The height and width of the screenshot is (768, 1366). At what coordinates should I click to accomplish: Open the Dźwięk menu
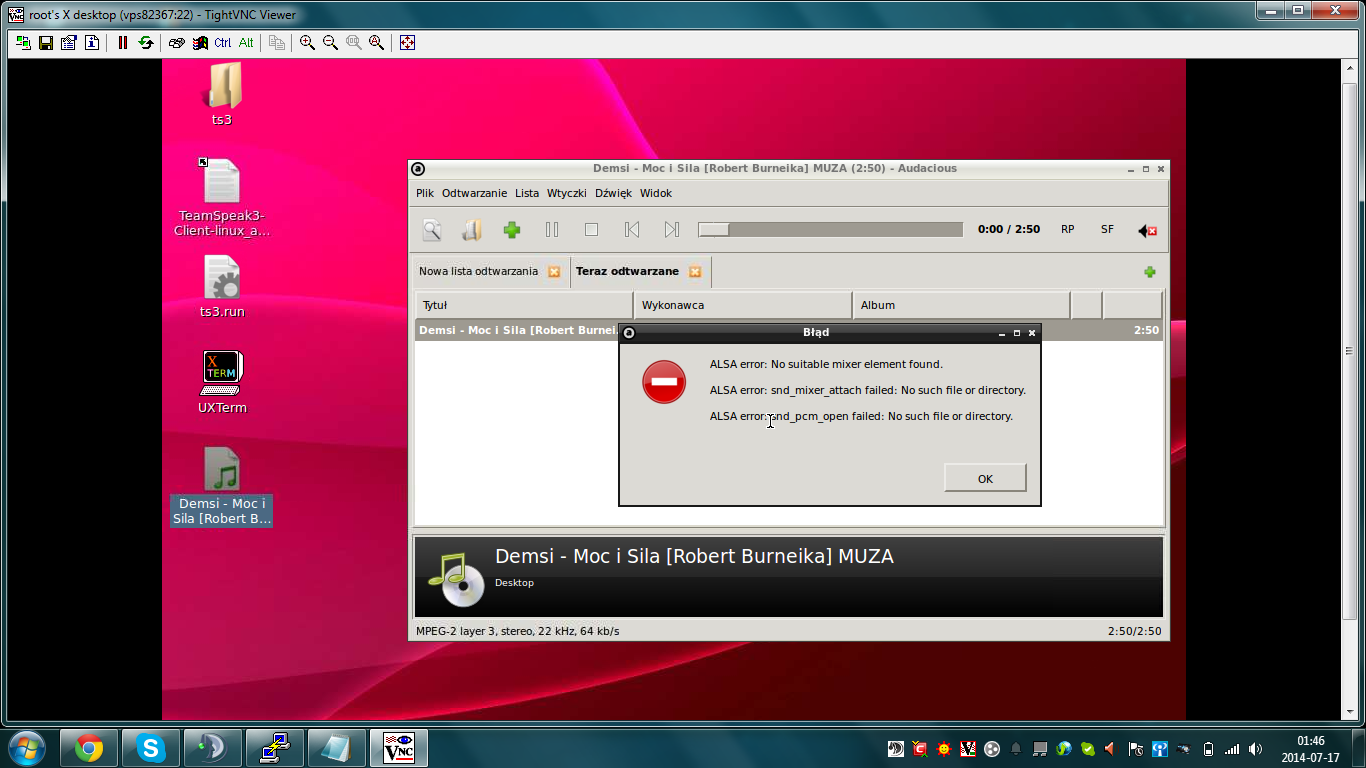click(x=613, y=193)
